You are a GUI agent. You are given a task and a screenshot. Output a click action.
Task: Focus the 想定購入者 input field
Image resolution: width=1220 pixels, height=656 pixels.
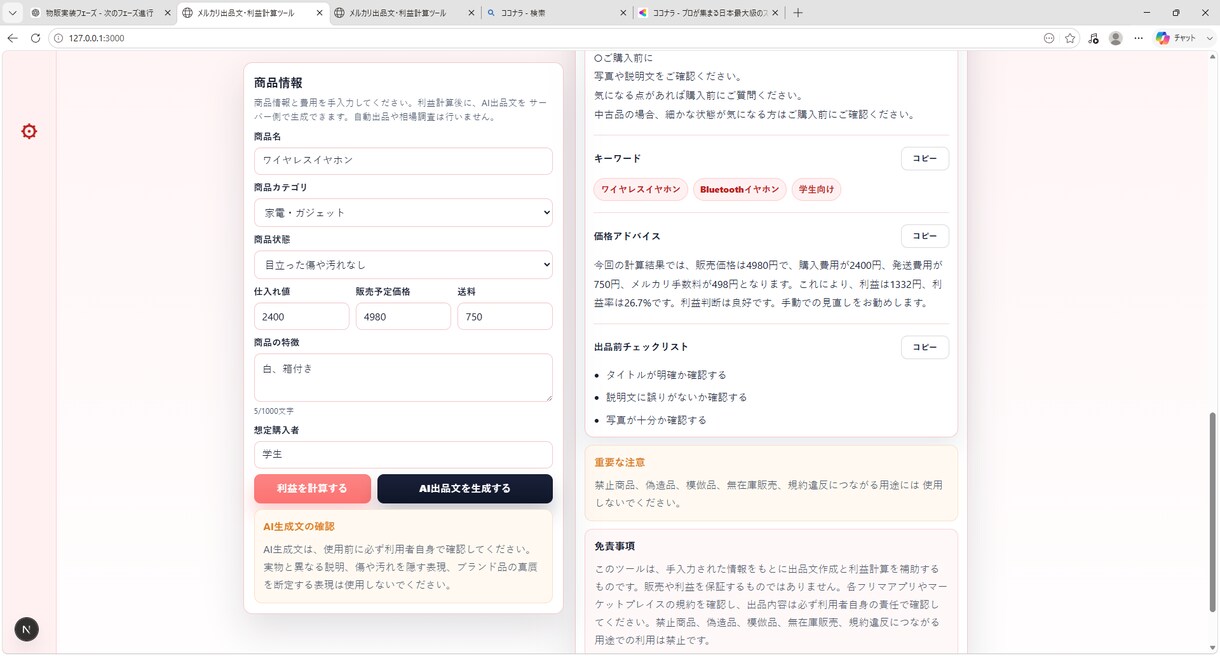coord(403,455)
